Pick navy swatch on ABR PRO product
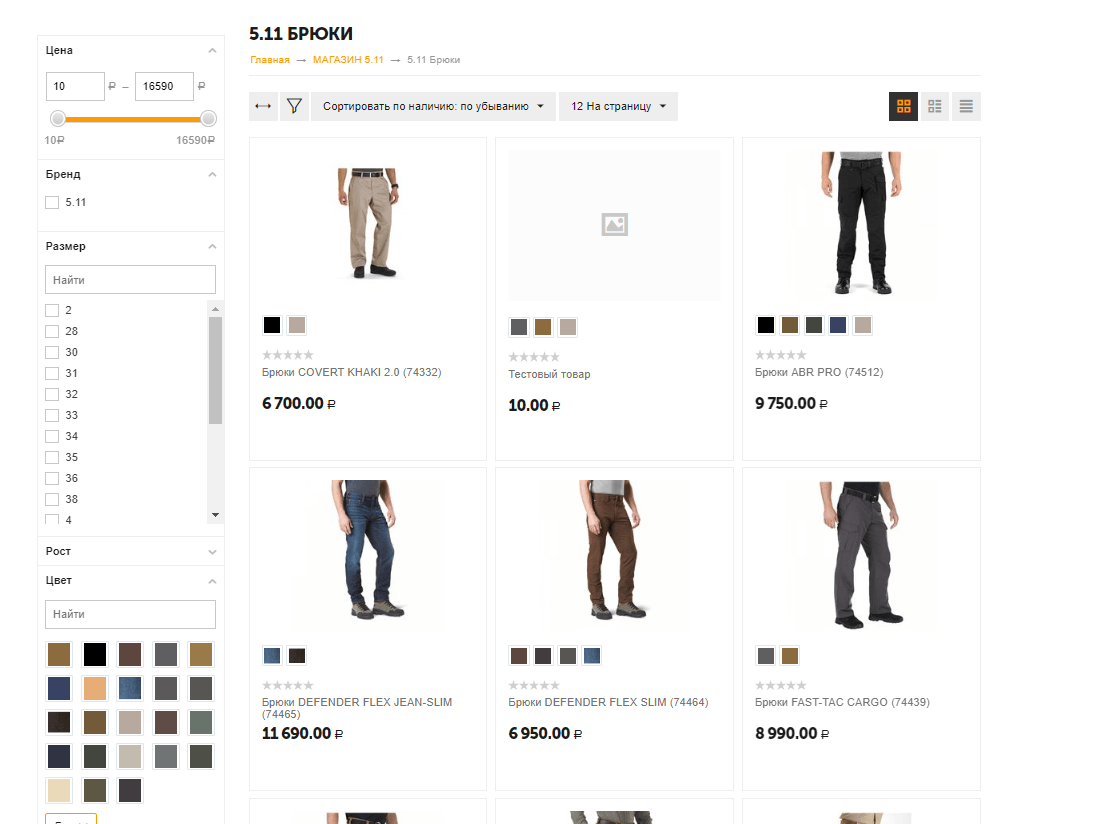The width and height of the screenshot is (1094, 824). (x=838, y=325)
